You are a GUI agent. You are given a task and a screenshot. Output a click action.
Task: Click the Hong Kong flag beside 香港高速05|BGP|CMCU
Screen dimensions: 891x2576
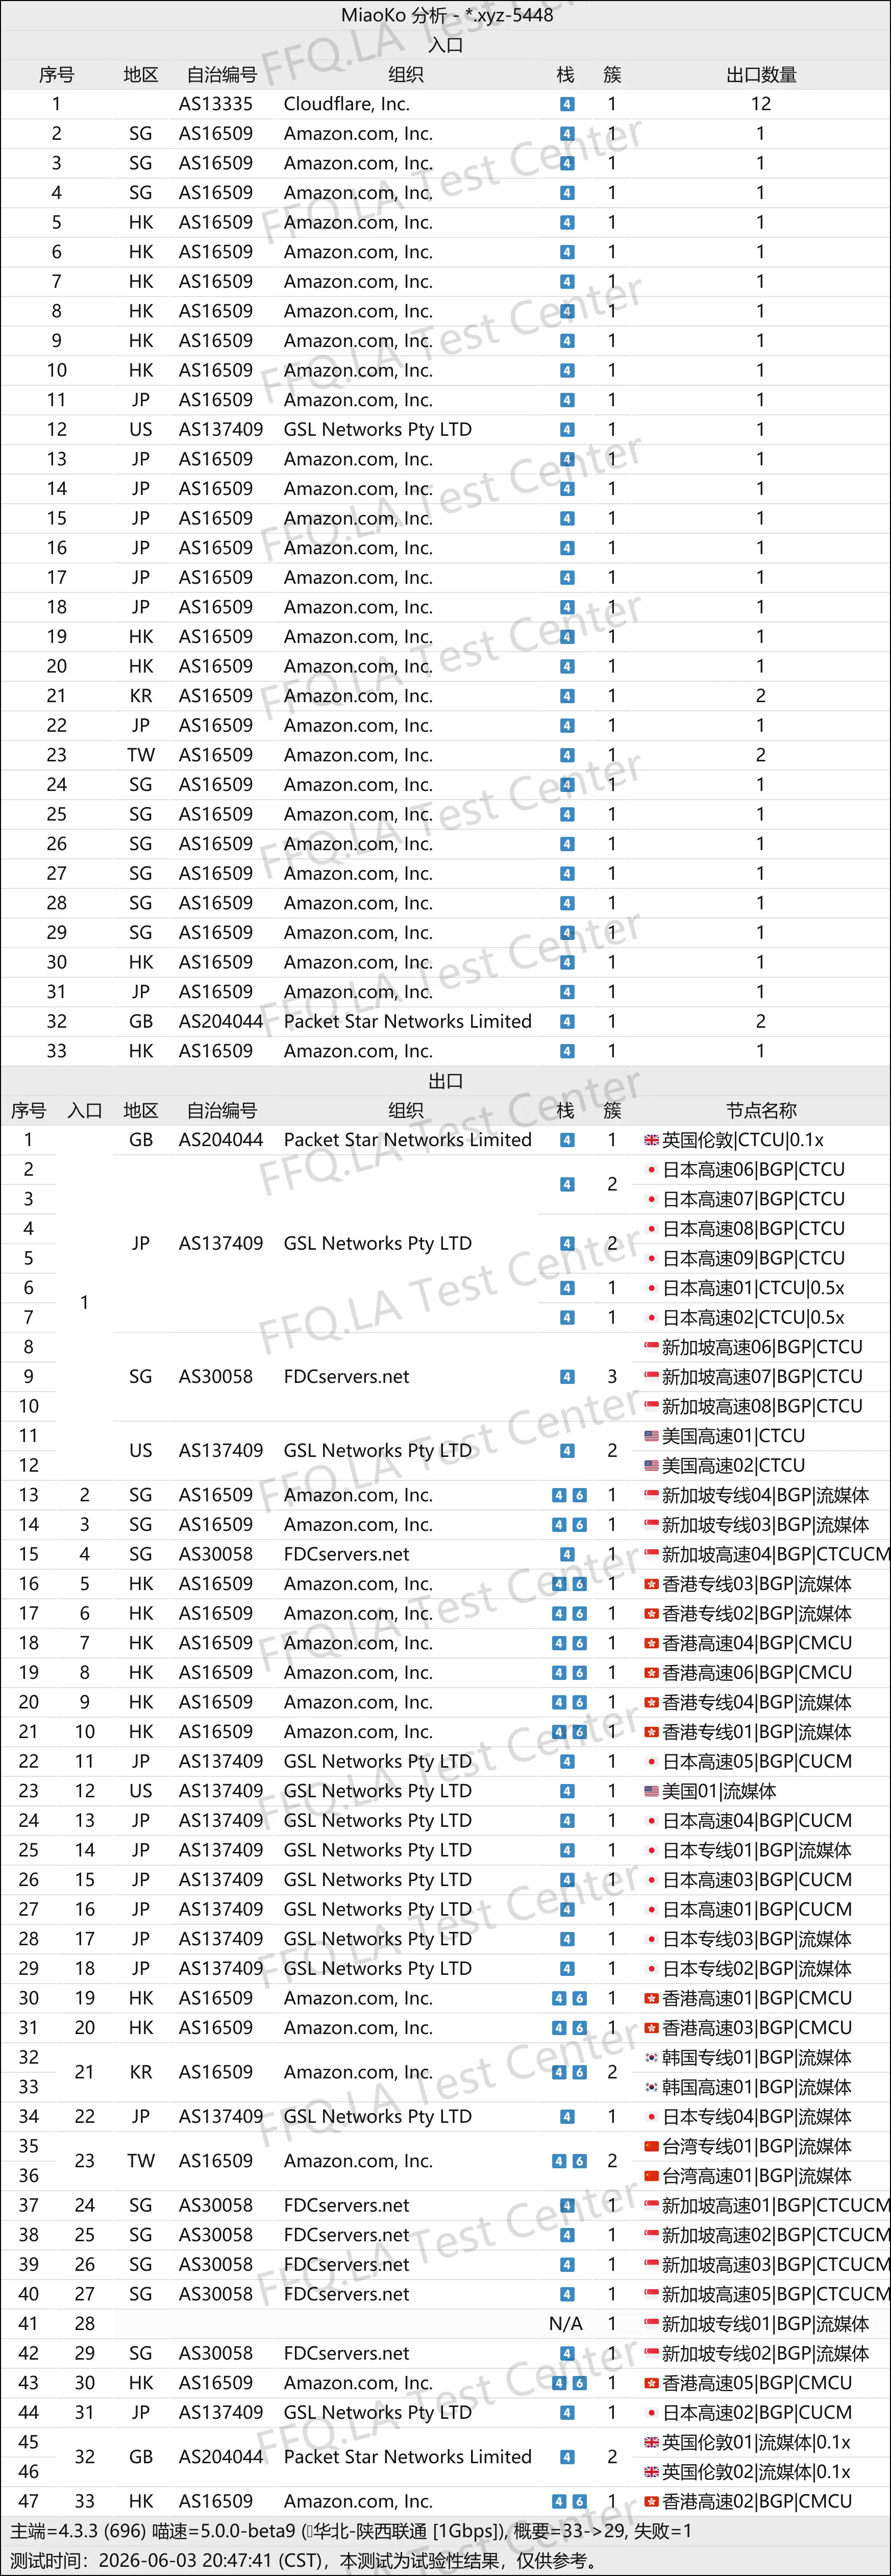[651, 2383]
